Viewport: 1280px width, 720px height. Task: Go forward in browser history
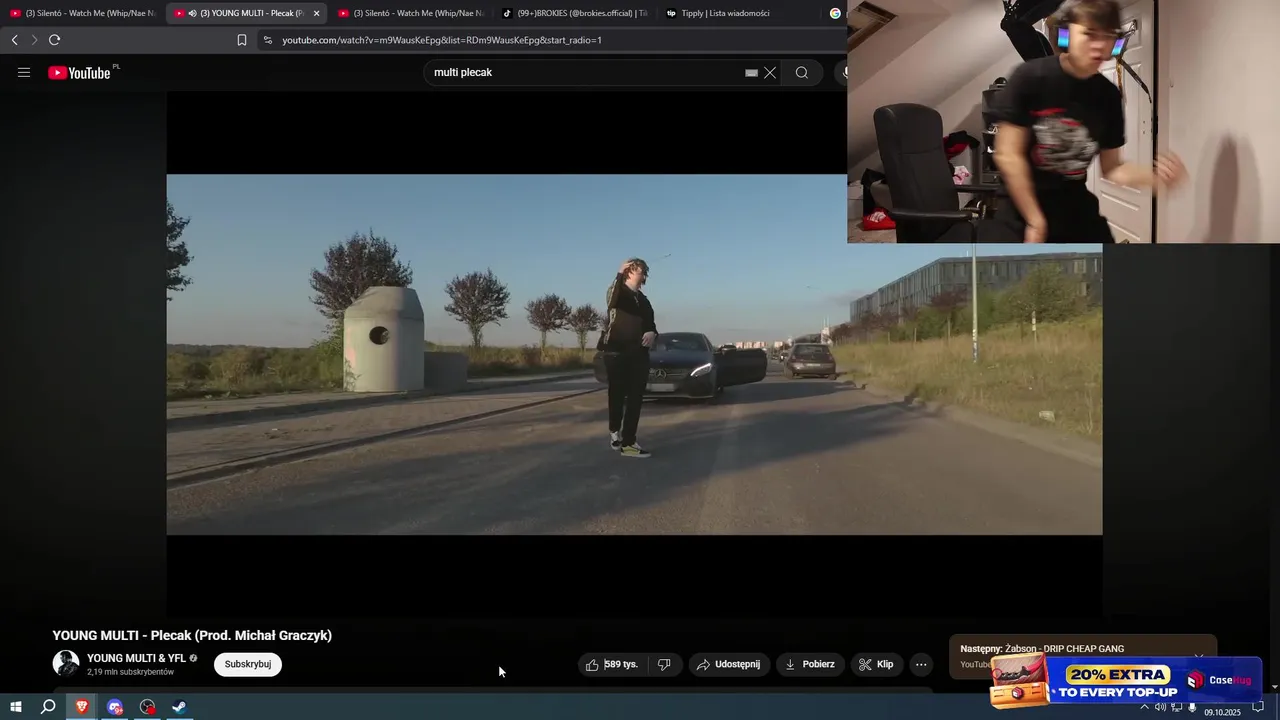34,40
